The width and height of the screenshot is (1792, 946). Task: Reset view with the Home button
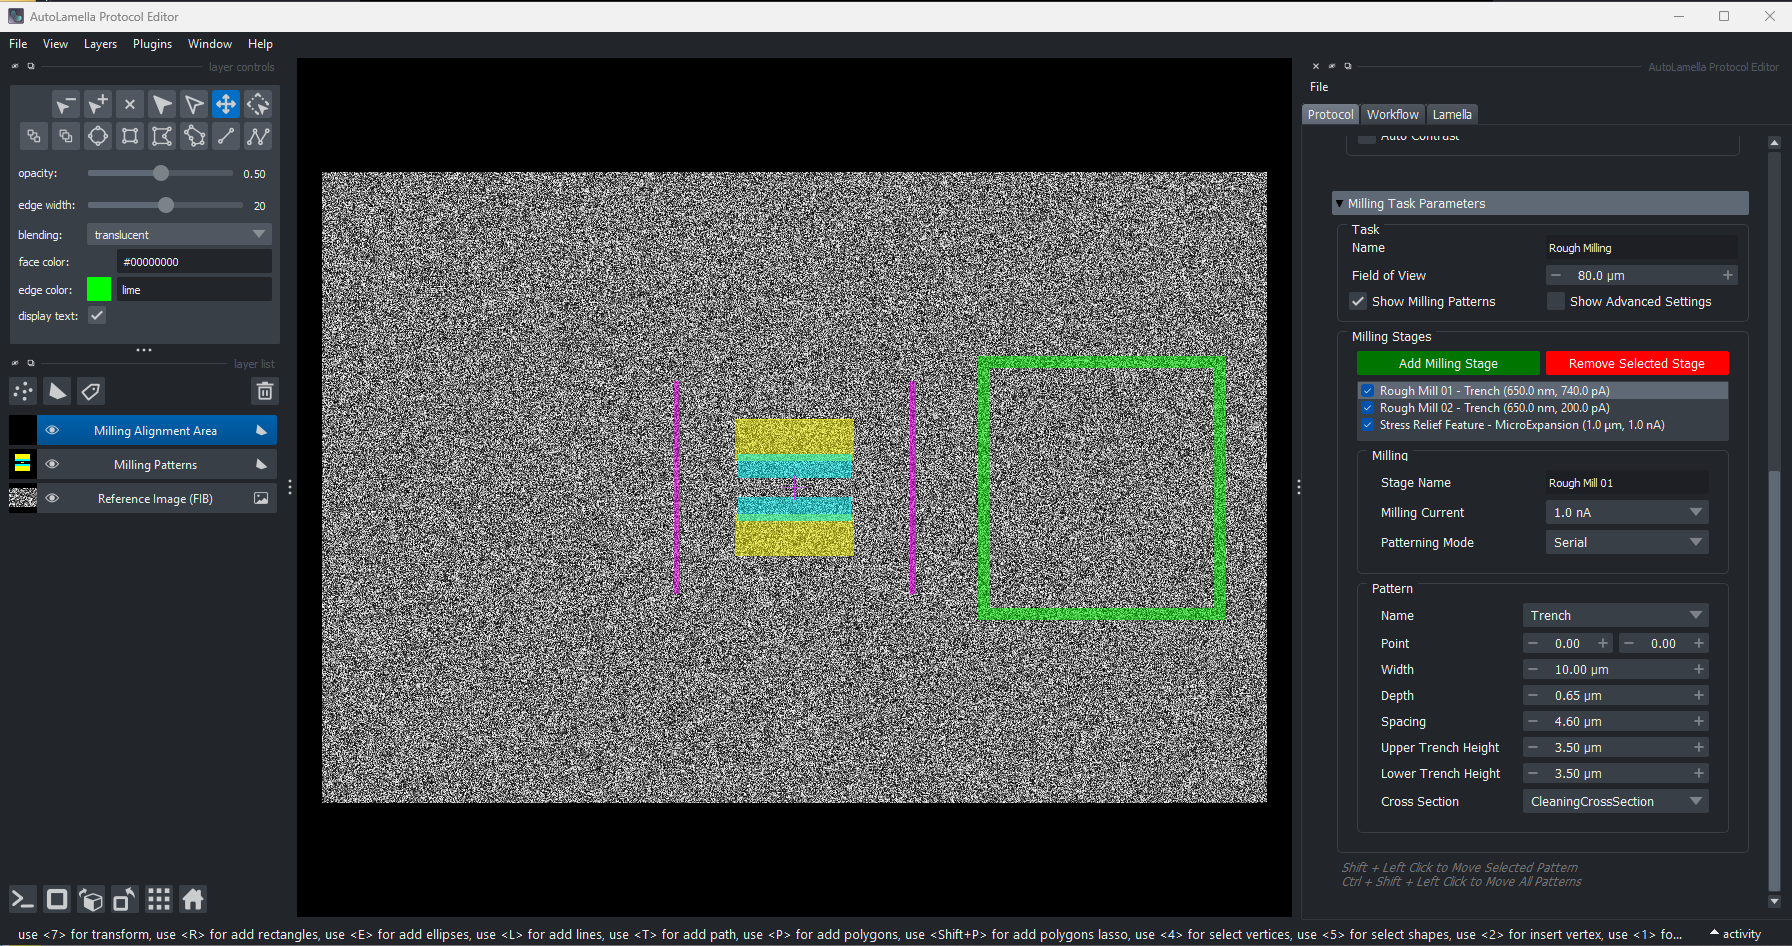pyautogui.click(x=192, y=899)
